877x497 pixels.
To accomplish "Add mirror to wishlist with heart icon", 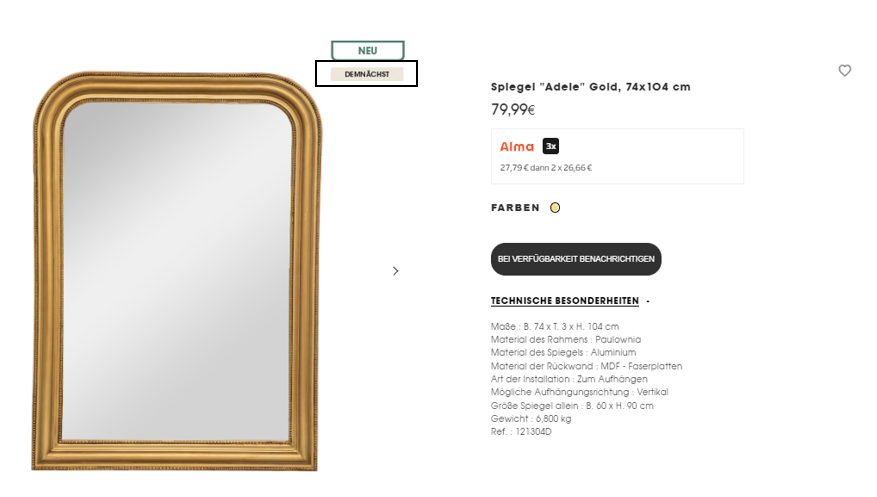I will [845, 70].
